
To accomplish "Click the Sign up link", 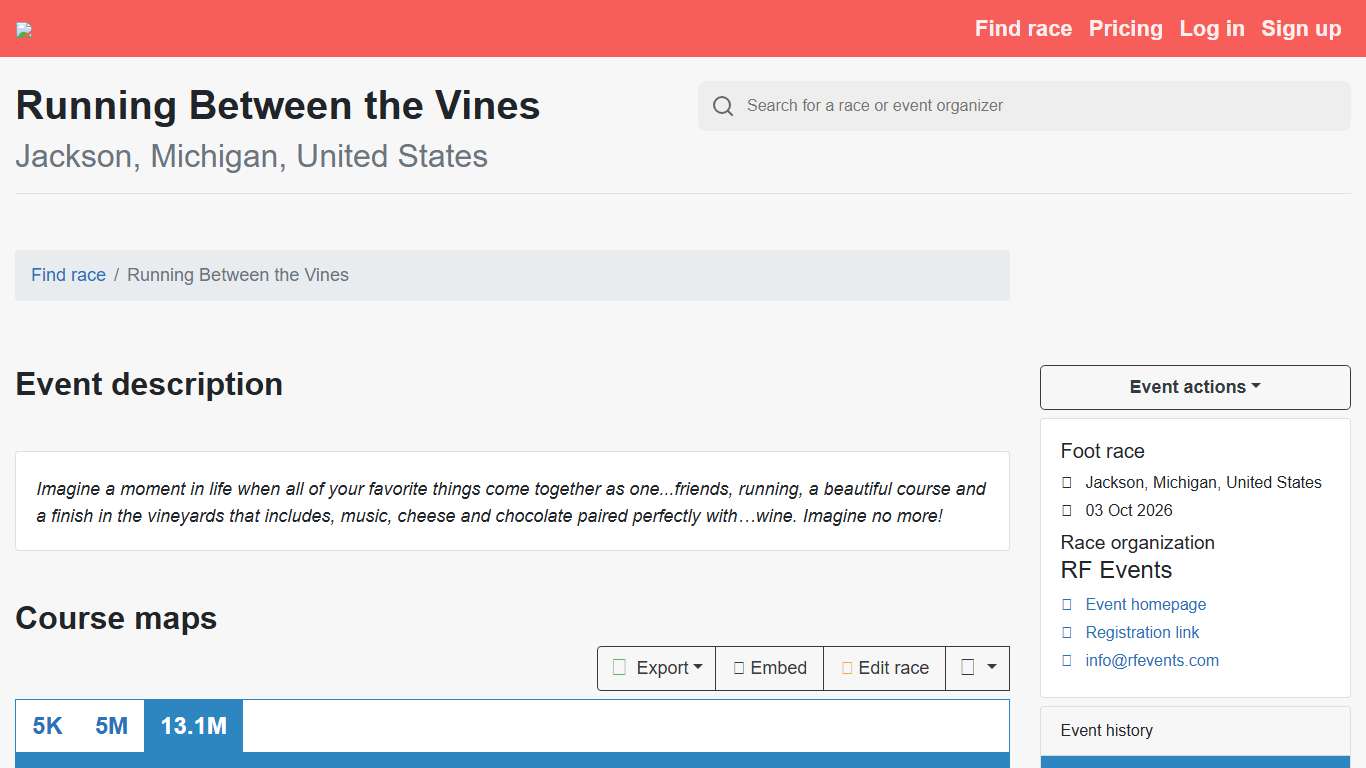I will click(1301, 29).
